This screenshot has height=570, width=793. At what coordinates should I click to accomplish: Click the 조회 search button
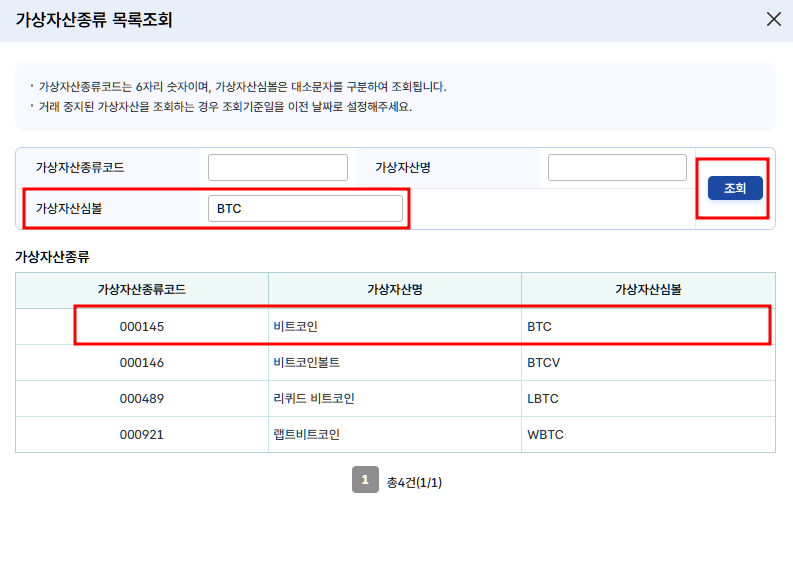click(735, 188)
